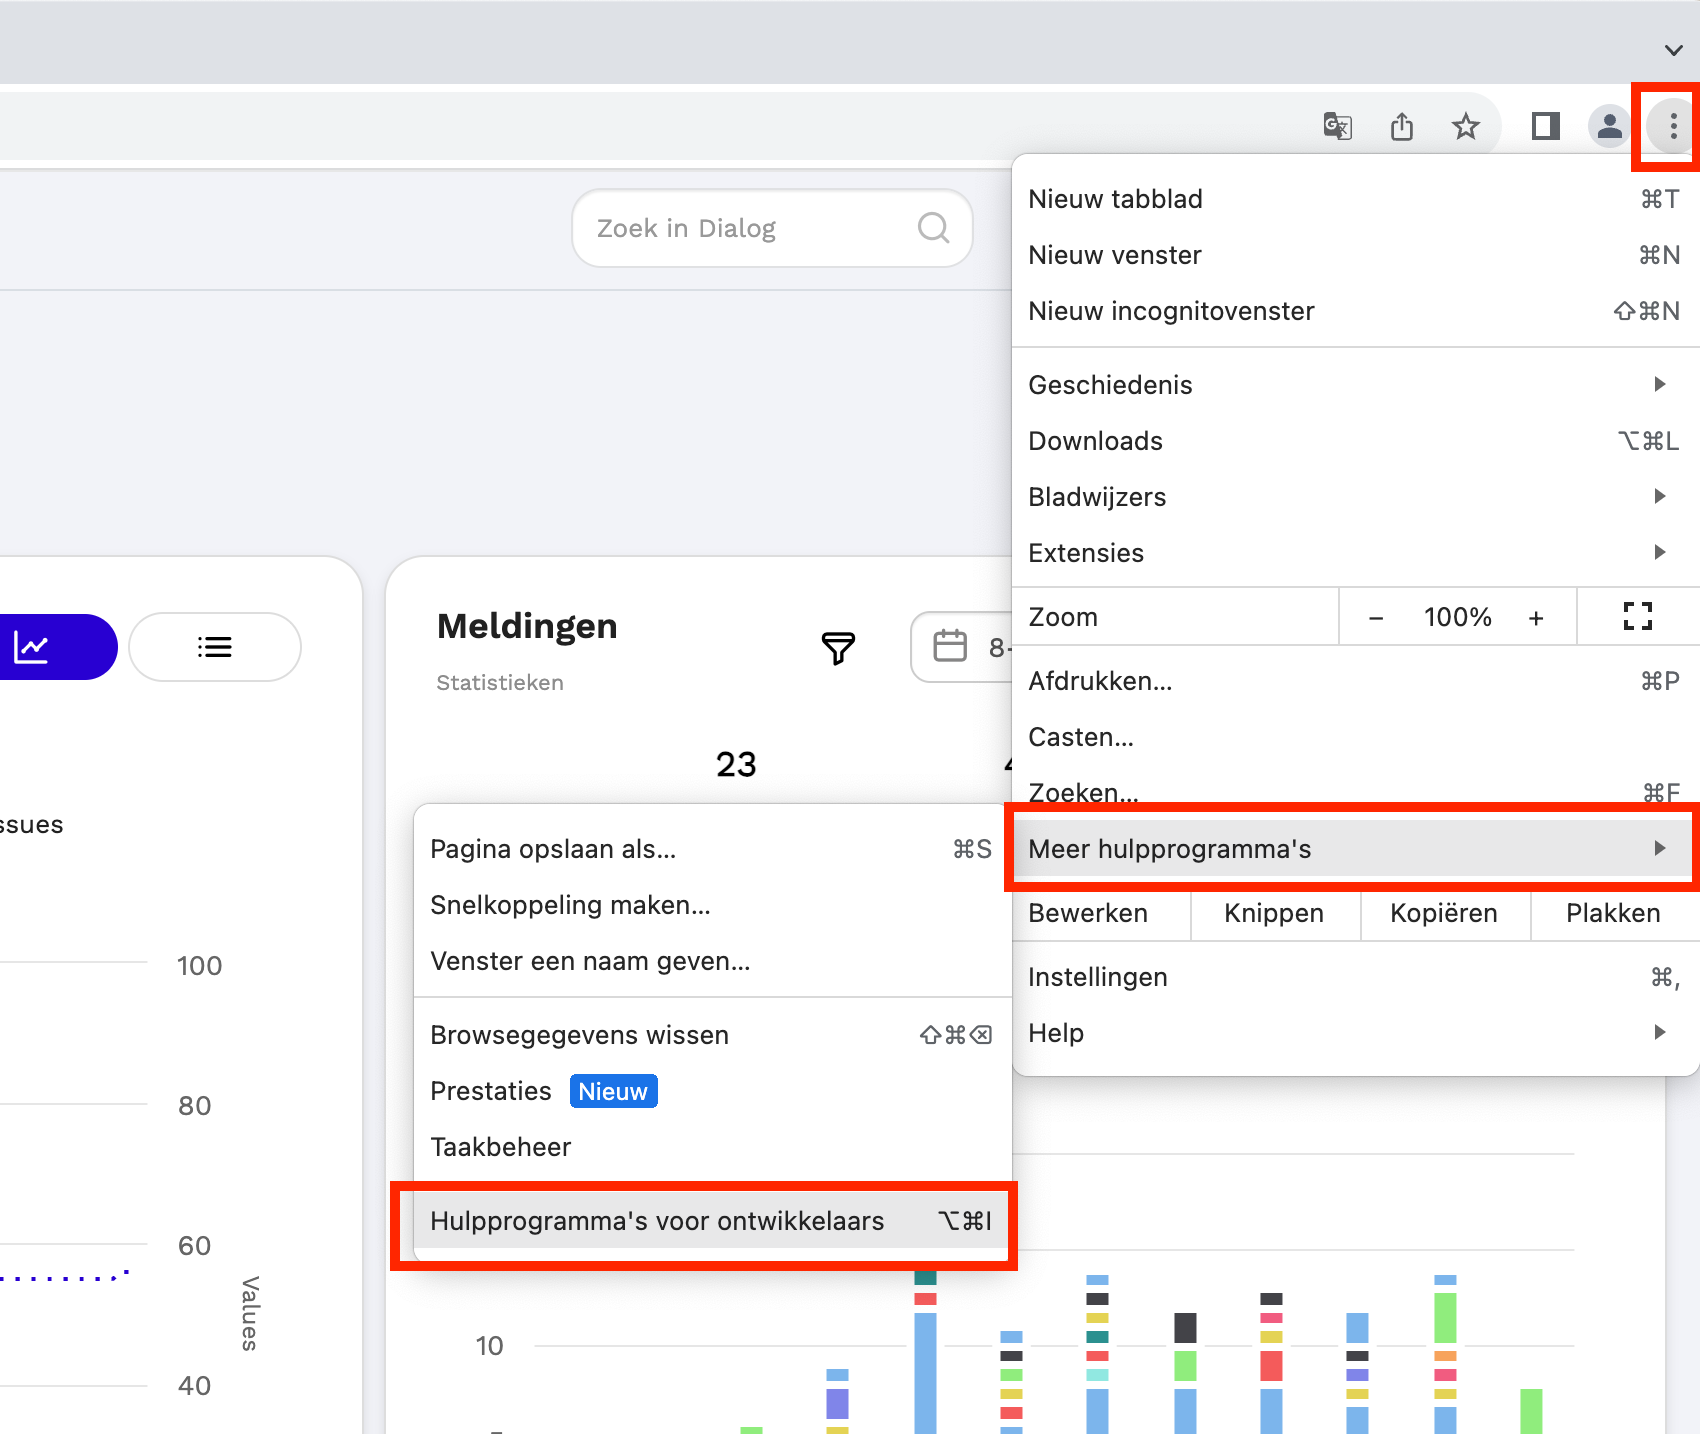This screenshot has height=1434, width=1700.
Task: Click the Nieuw badge beside Prestaties
Action: coord(614,1091)
